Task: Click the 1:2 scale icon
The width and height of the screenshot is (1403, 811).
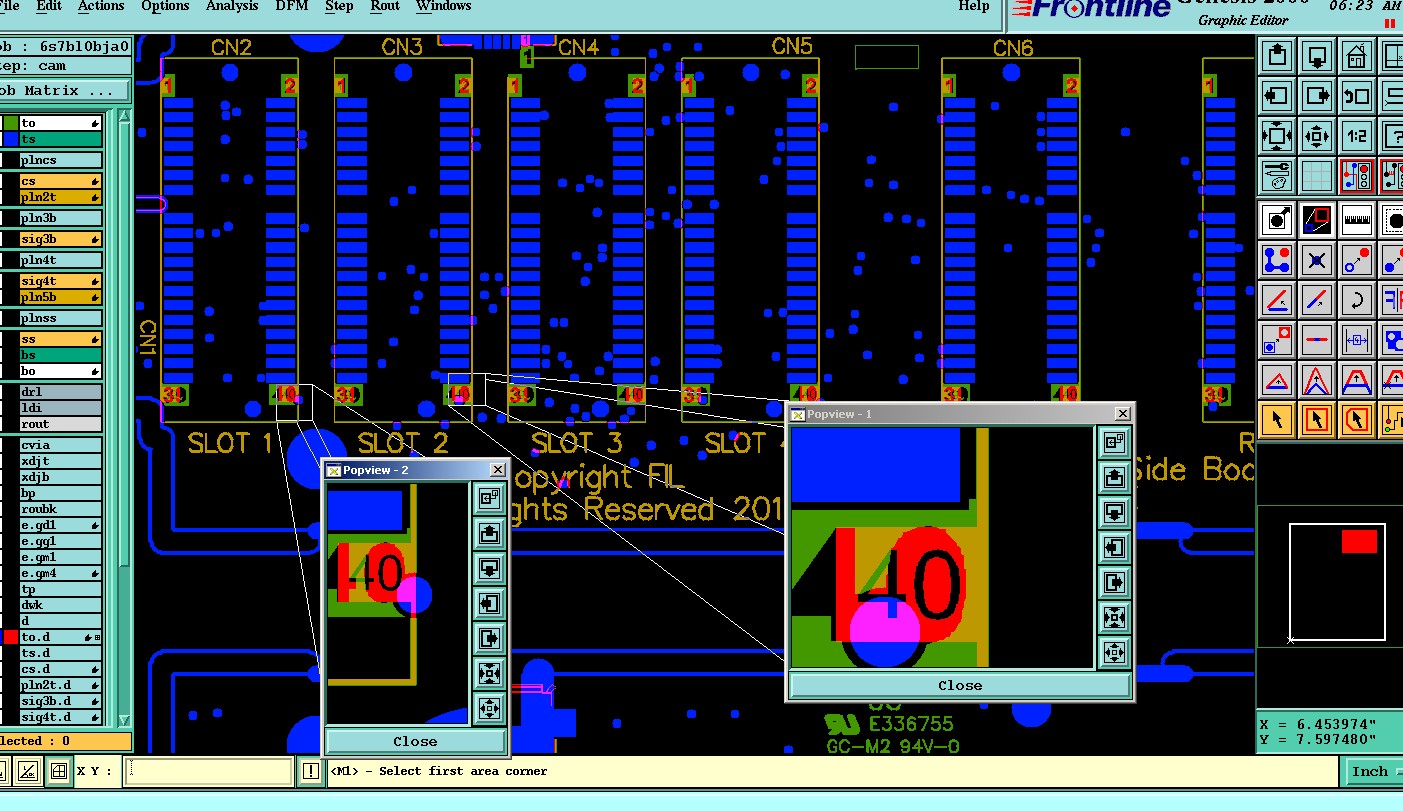Action: click(1357, 136)
